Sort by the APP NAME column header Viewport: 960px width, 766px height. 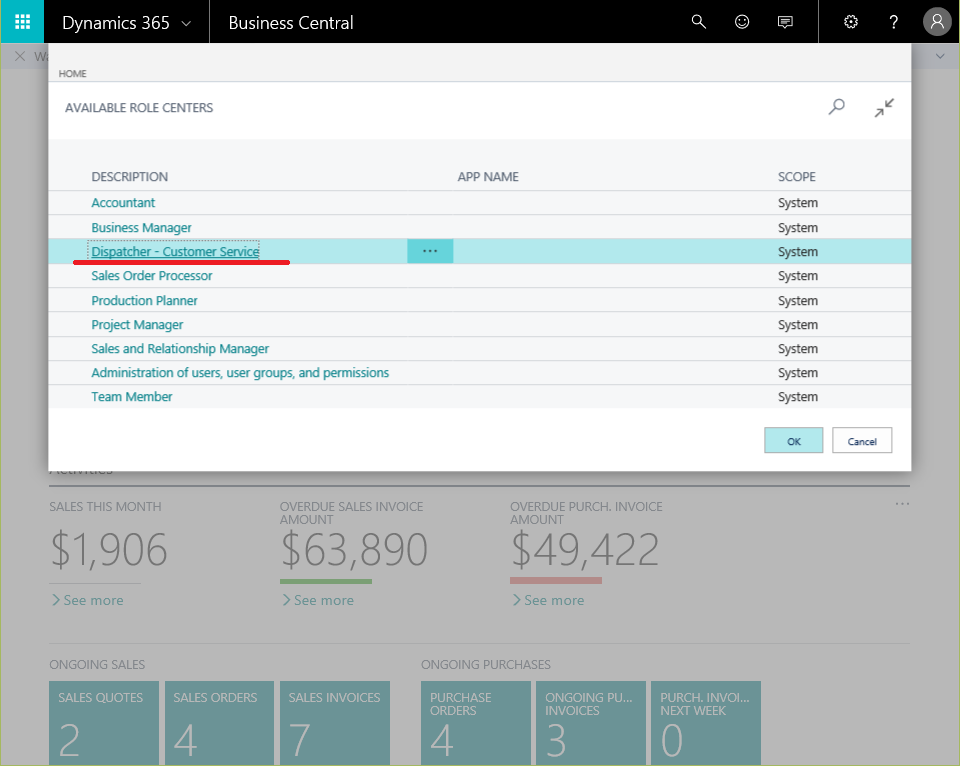[x=488, y=177]
